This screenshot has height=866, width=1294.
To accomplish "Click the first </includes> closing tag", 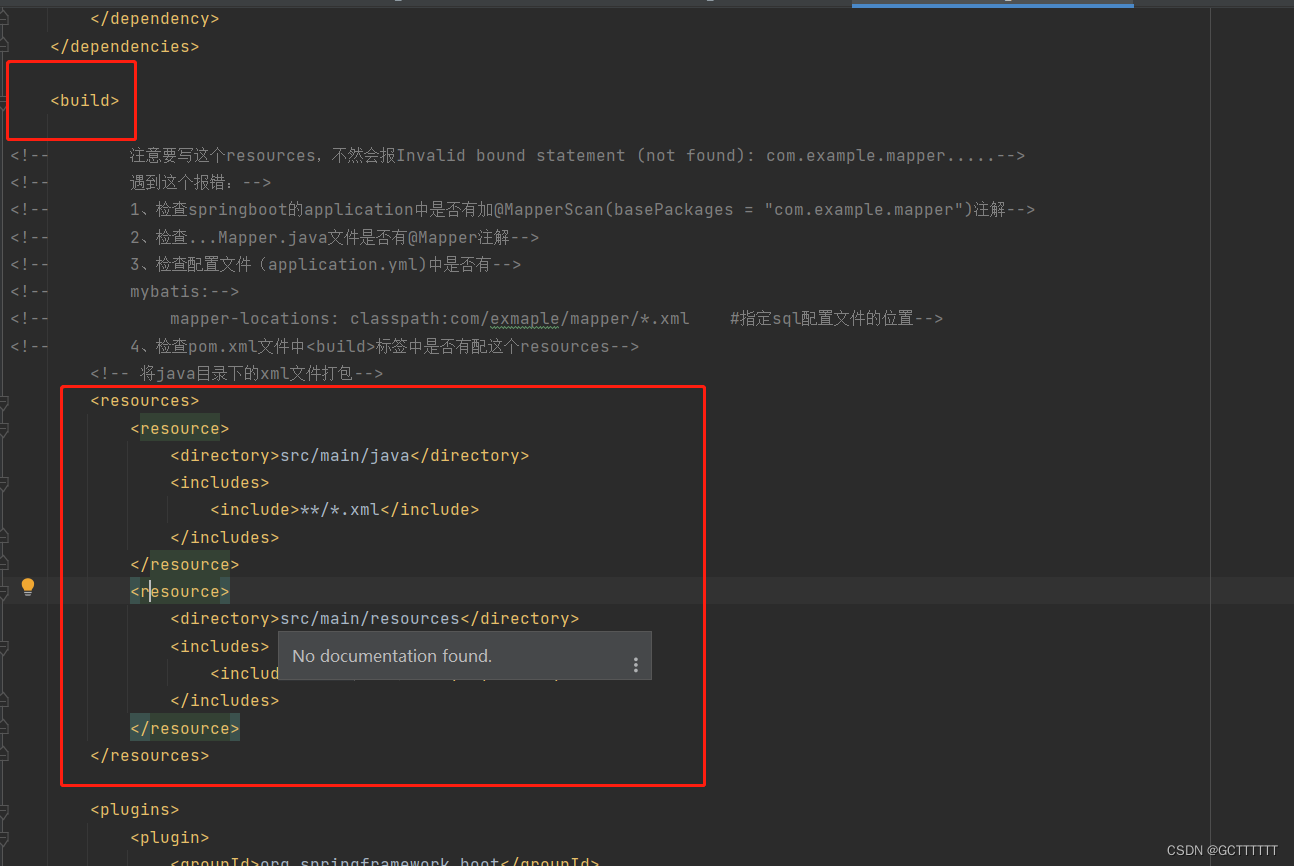I will point(225,537).
